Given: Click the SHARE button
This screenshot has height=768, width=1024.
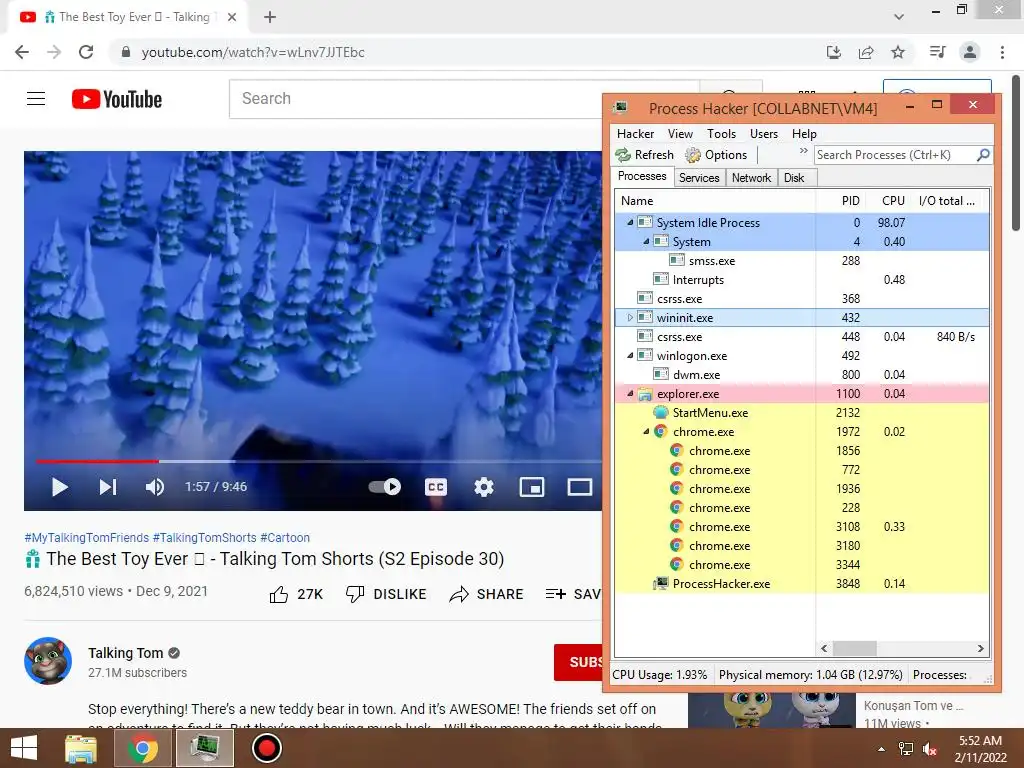Looking at the screenshot, I should 487,594.
